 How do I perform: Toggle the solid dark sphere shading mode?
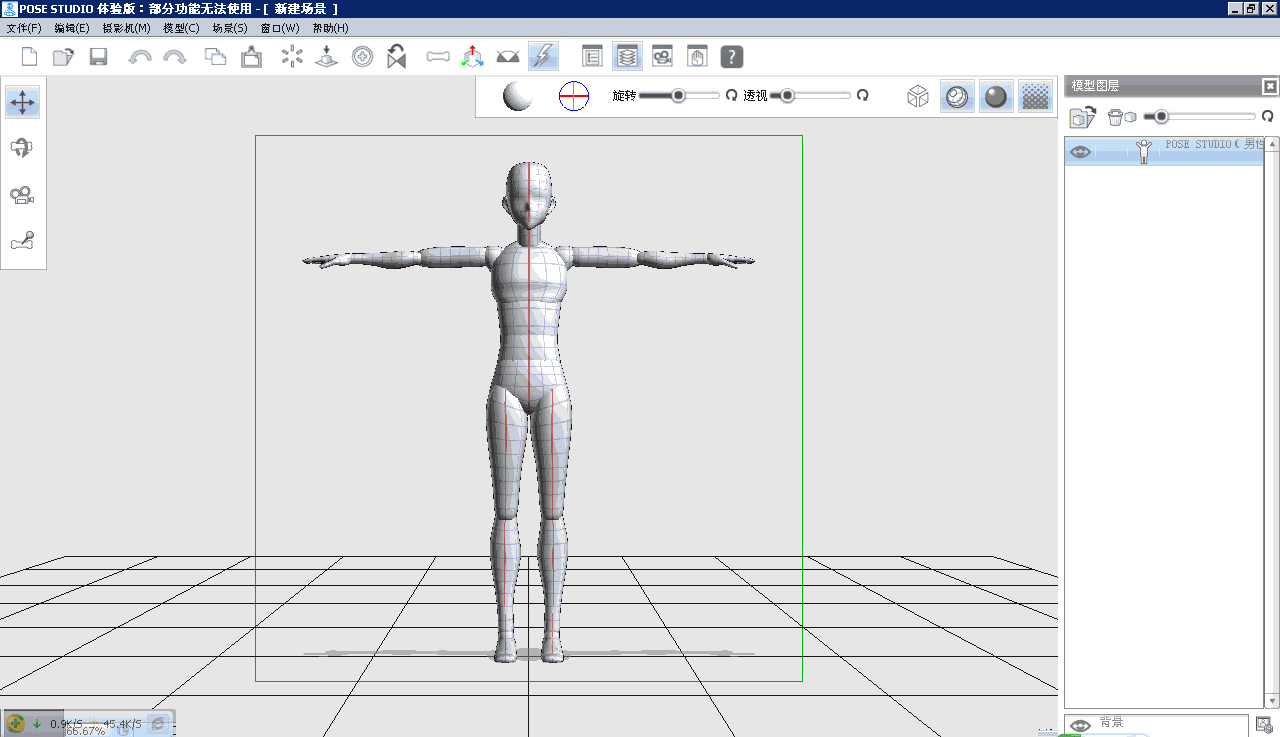click(x=996, y=97)
